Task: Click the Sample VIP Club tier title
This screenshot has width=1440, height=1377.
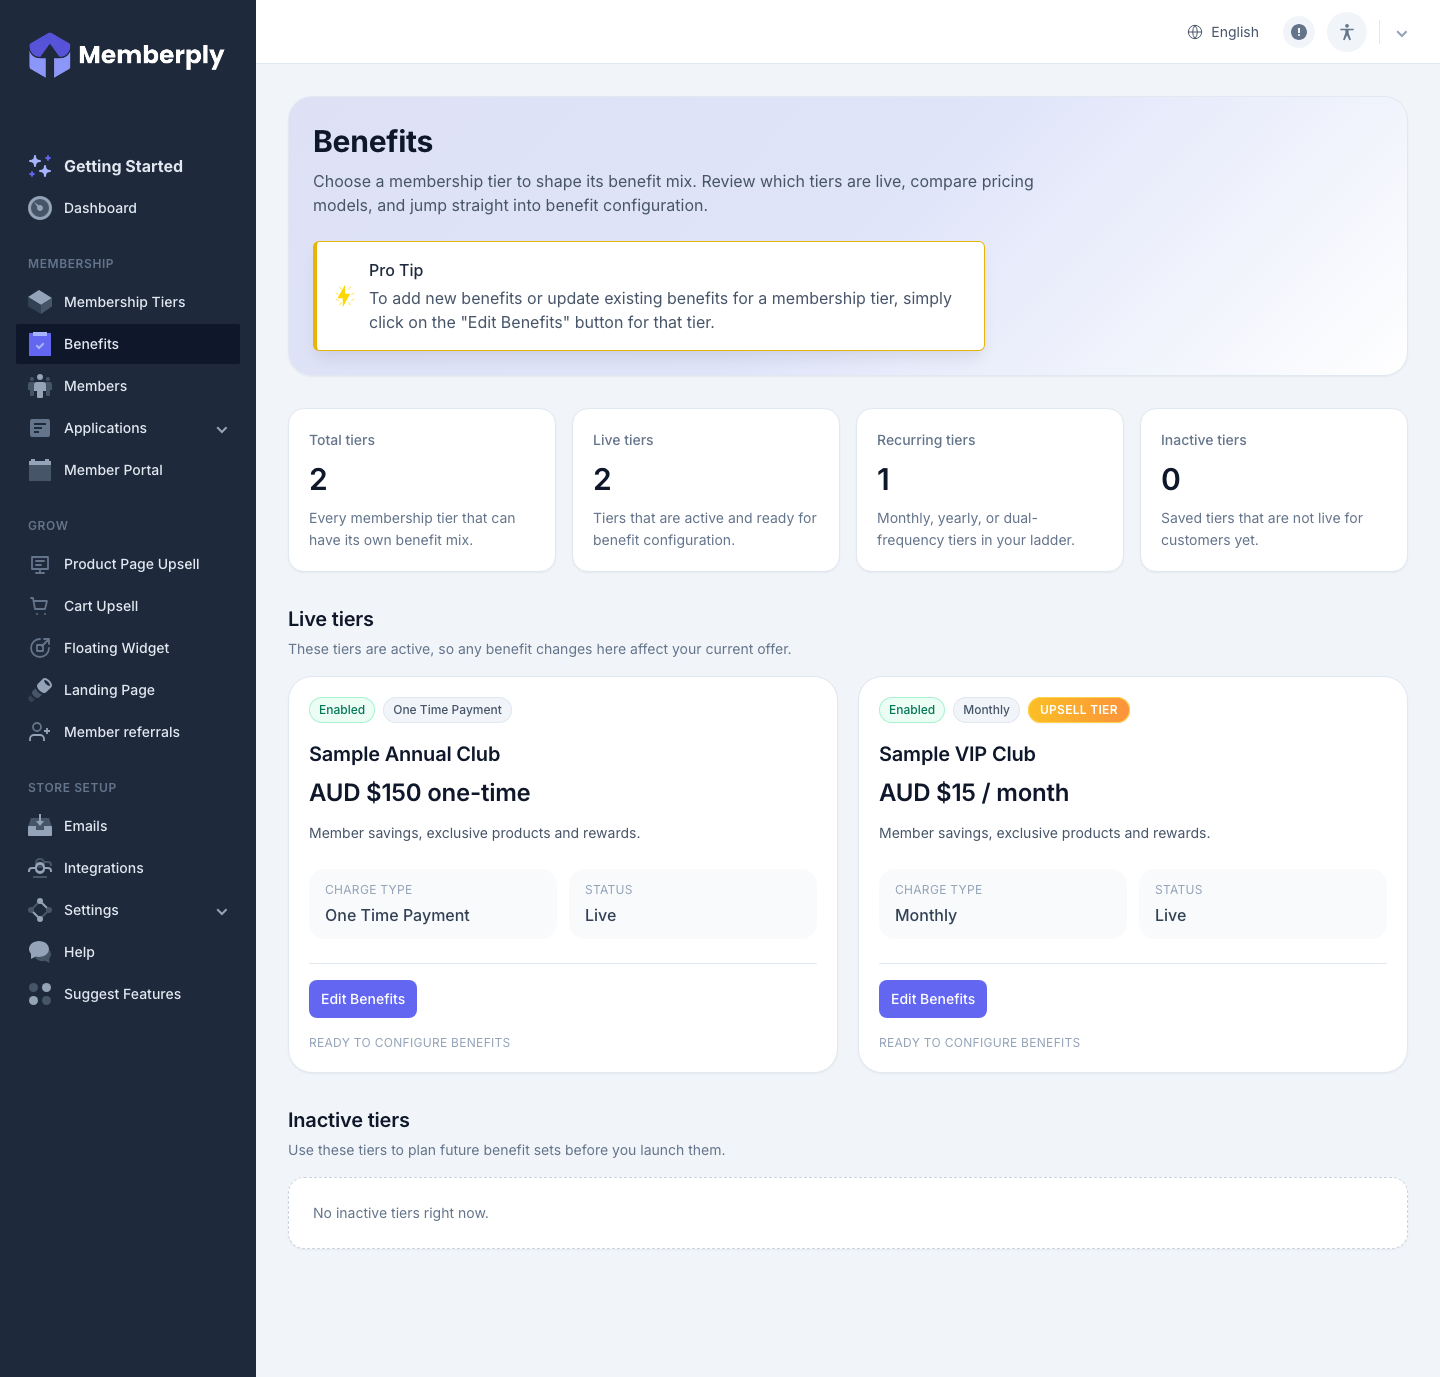Action: tap(957, 754)
